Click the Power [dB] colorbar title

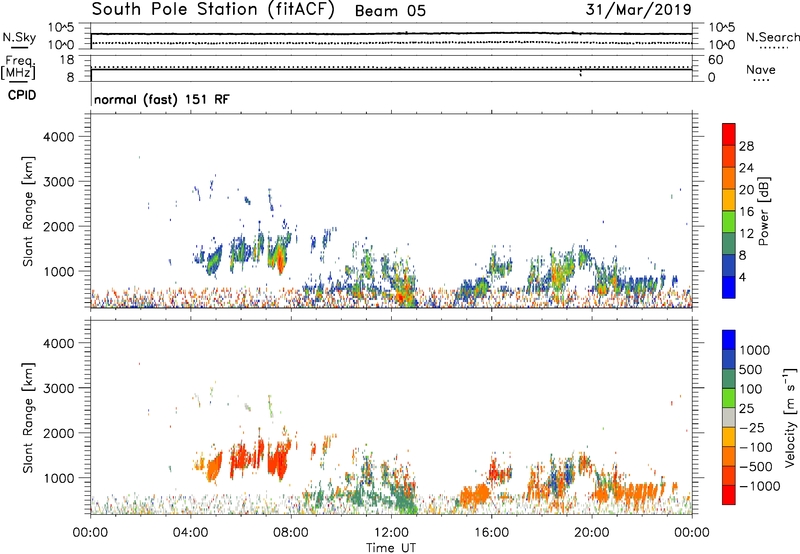(764, 211)
